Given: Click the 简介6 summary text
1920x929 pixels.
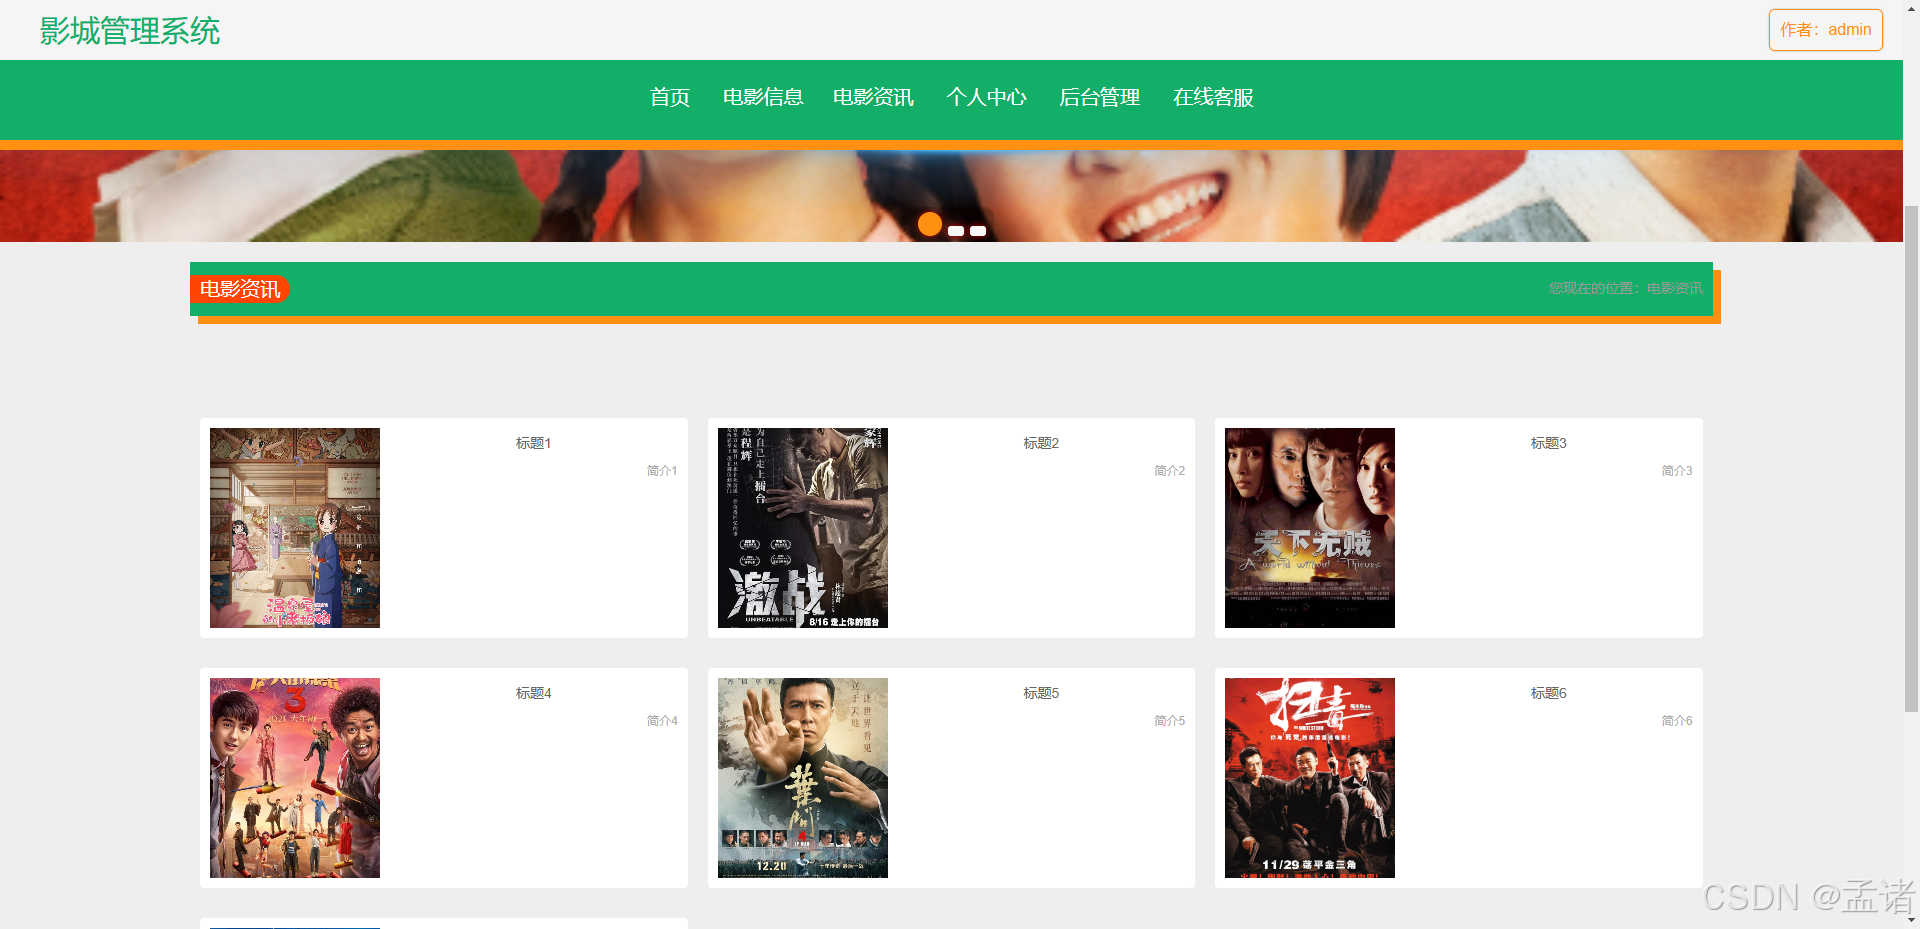Looking at the screenshot, I should tap(1677, 720).
